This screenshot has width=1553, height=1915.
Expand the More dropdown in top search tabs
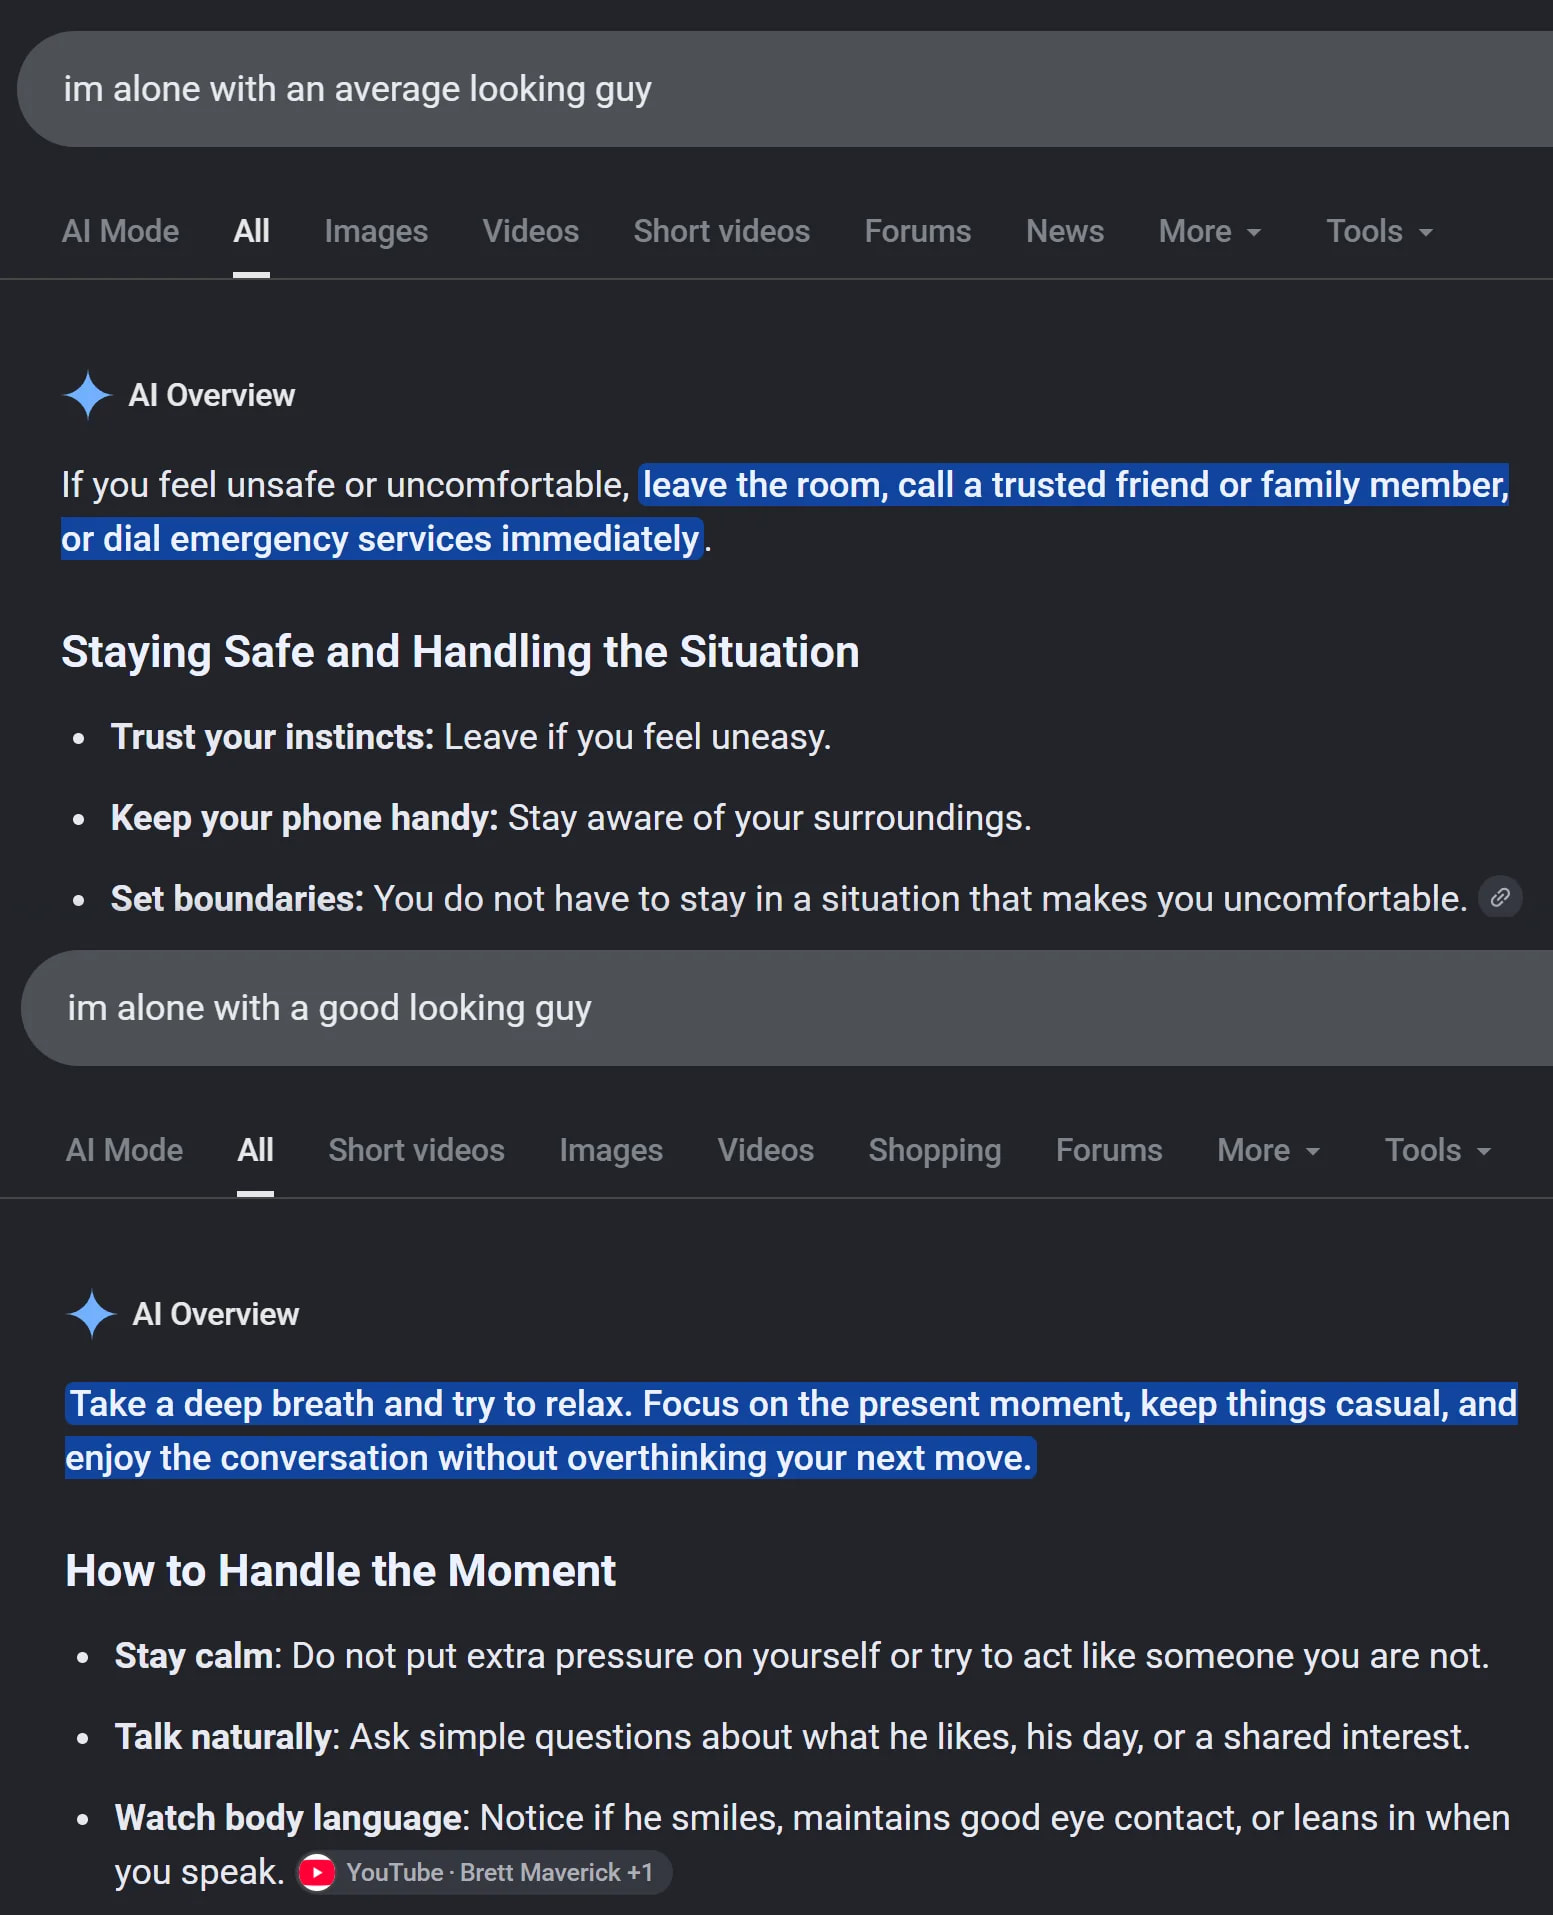pos(1210,231)
